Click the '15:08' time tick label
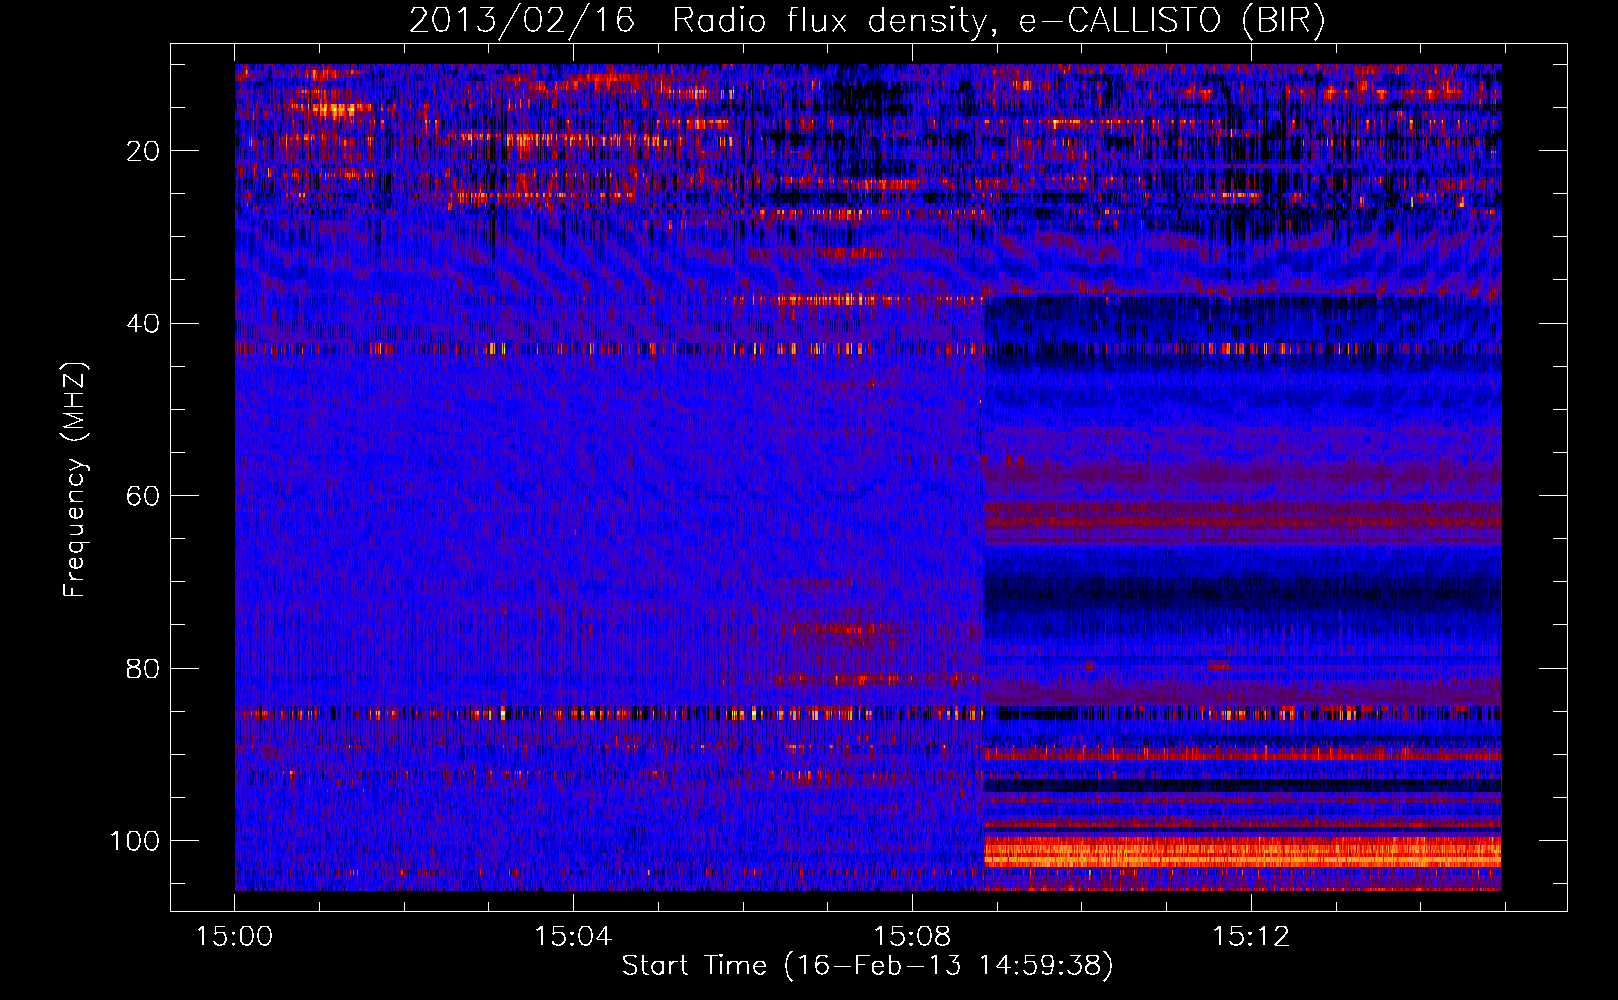The image size is (1618, 1000). point(912,937)
